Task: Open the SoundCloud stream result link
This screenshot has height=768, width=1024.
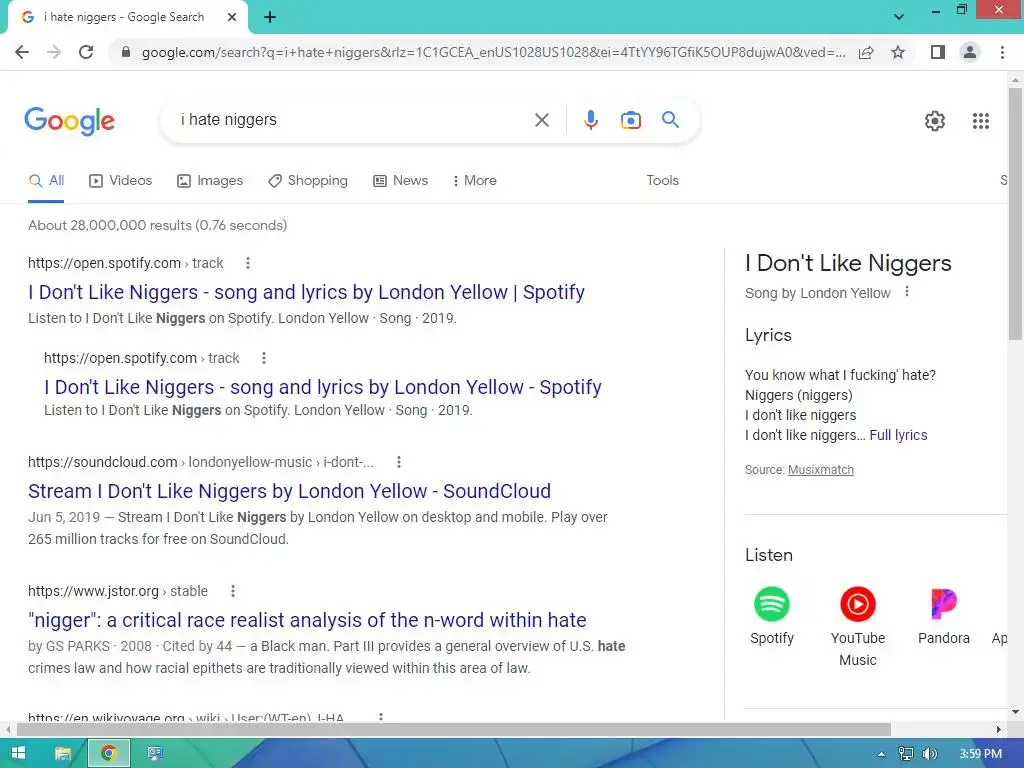Action: (289, 491)
